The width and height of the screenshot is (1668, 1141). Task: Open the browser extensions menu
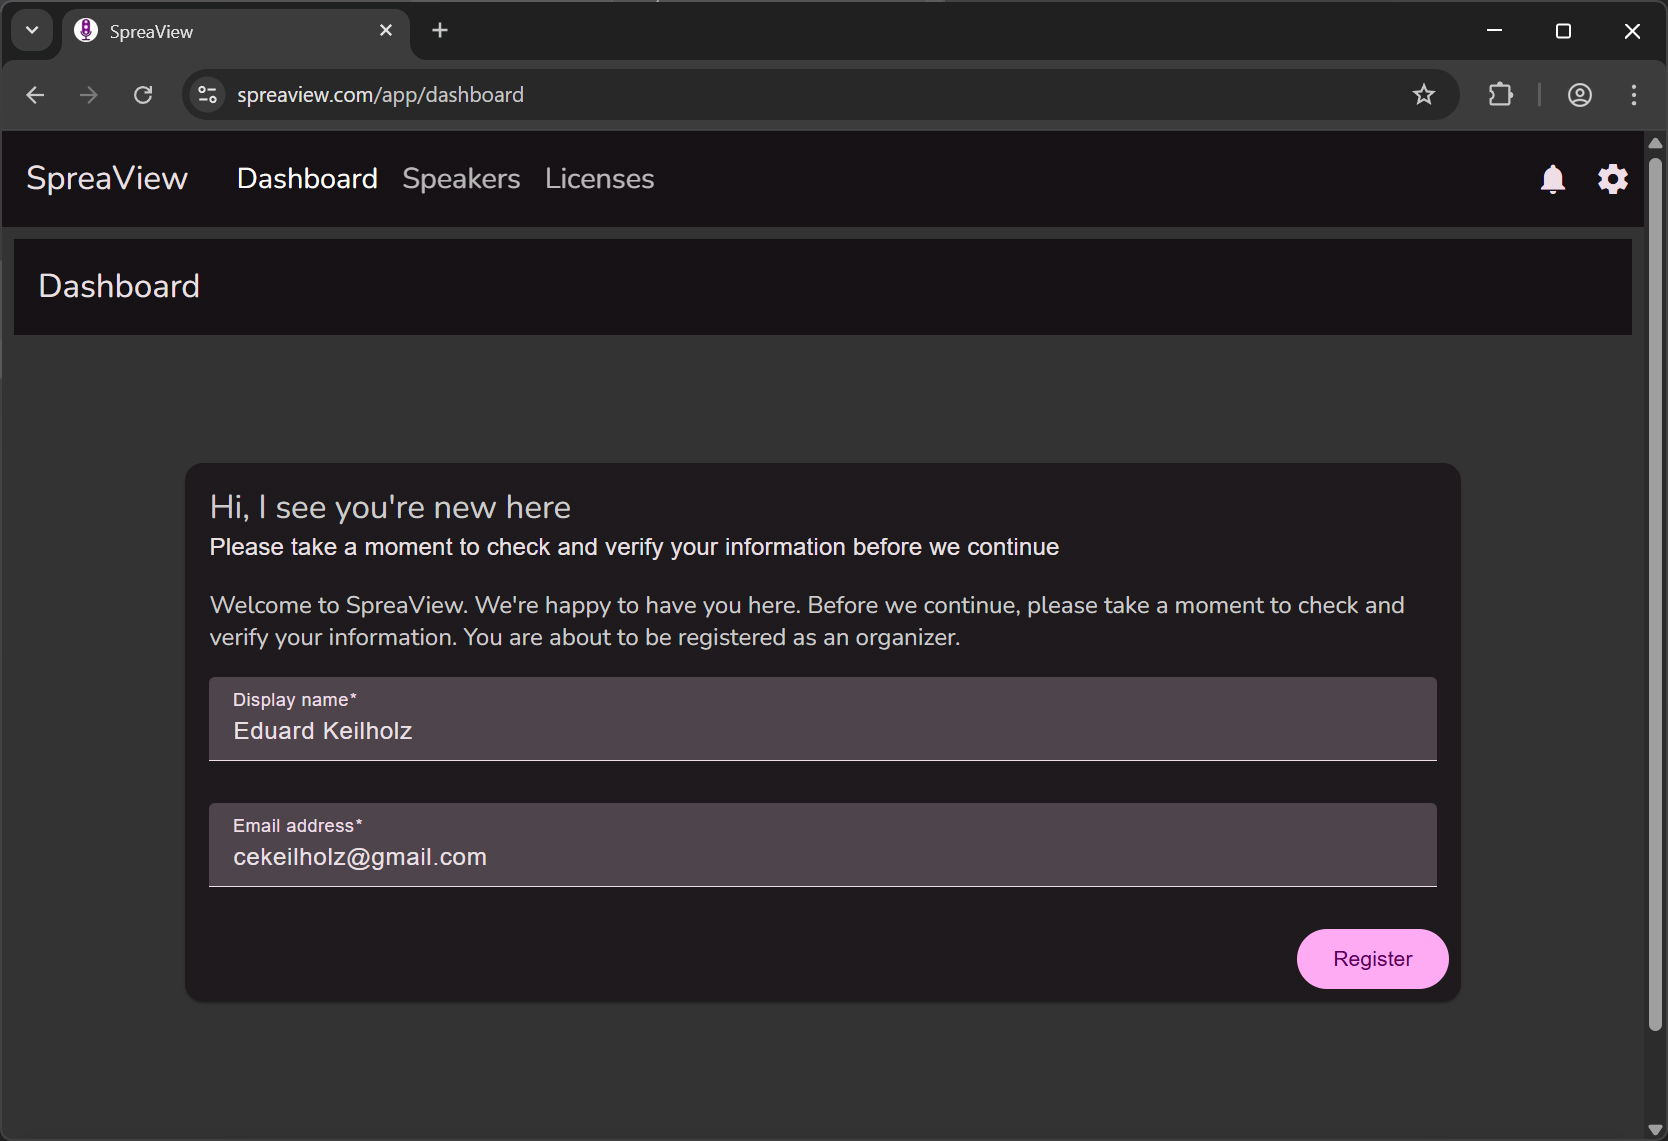pos(1501,95)
